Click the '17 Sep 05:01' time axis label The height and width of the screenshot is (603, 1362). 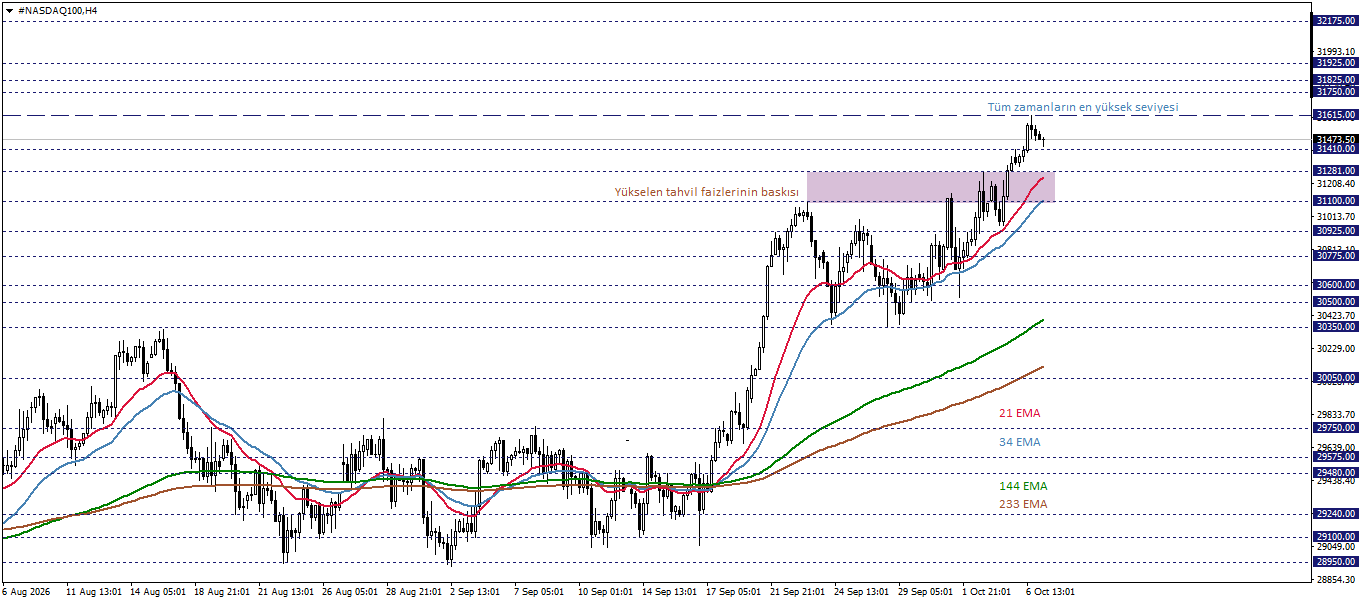(735, 592)
